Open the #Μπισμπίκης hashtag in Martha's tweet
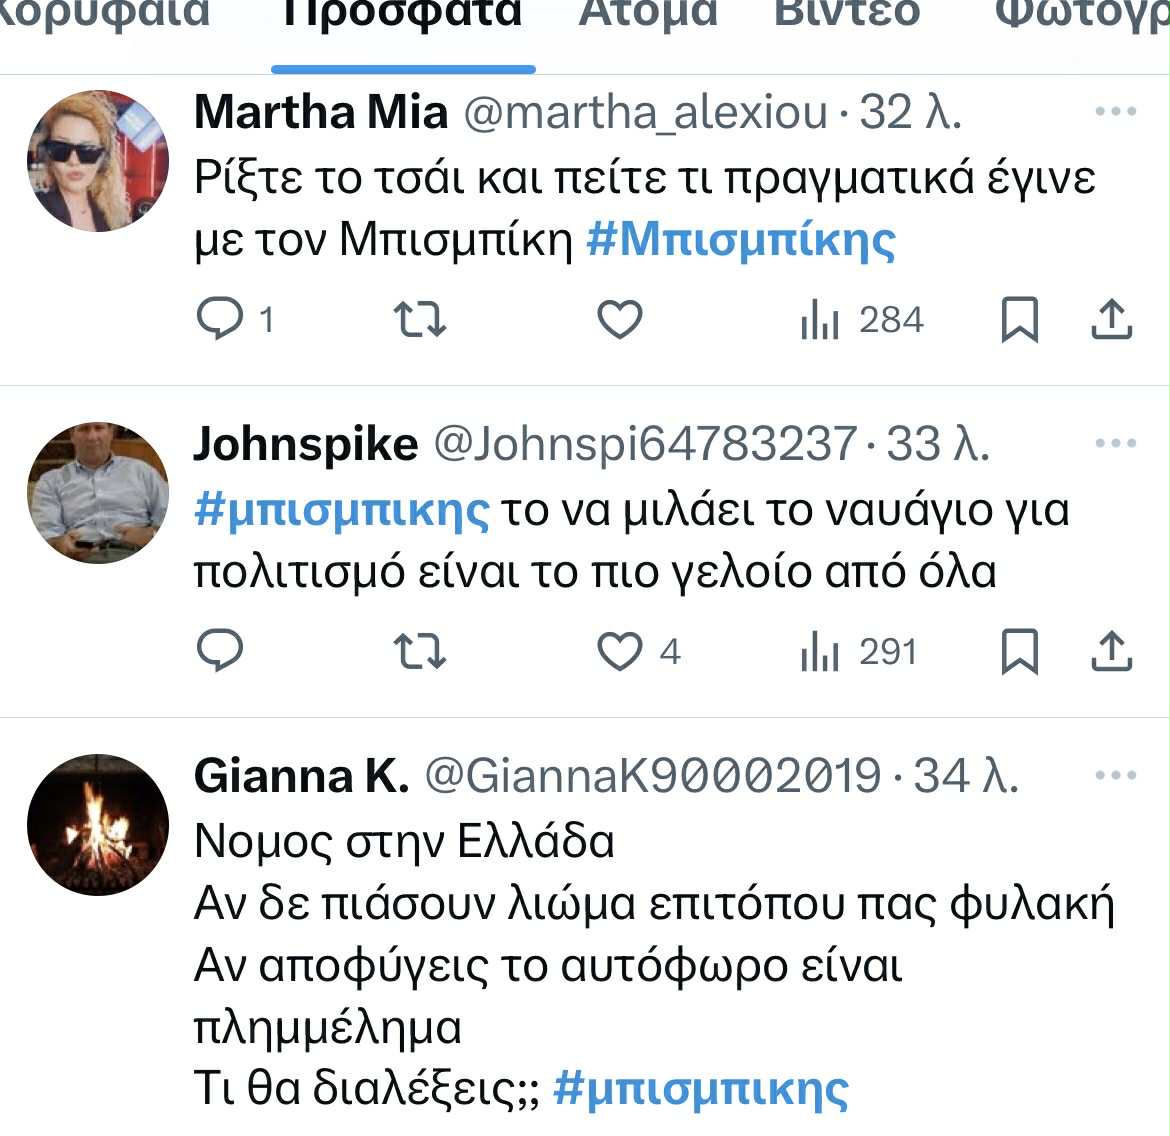 741,240
